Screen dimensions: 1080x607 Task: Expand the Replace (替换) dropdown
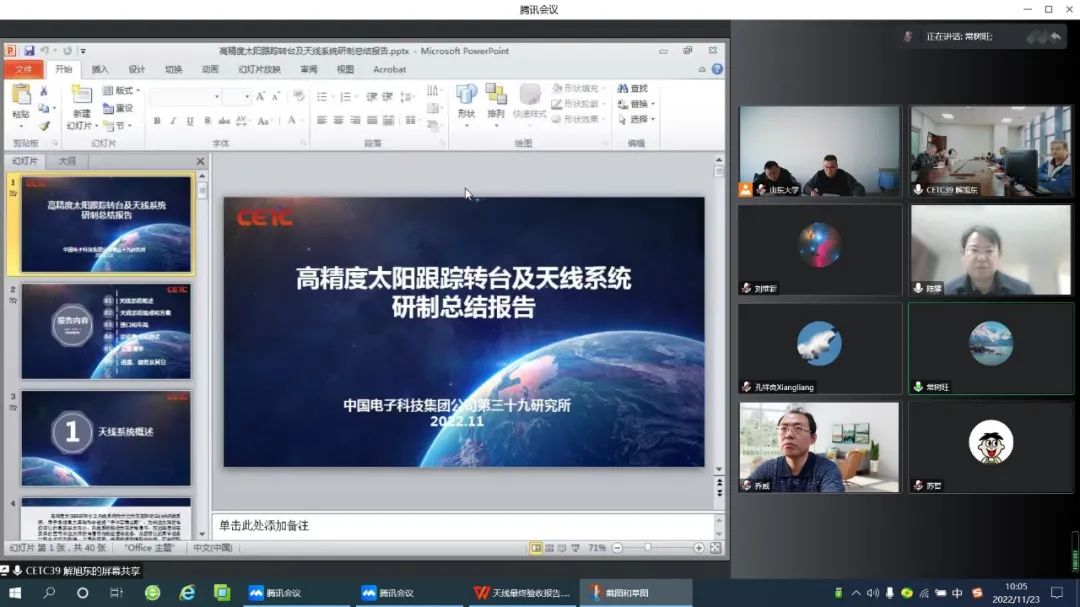(x=636, y=104)
